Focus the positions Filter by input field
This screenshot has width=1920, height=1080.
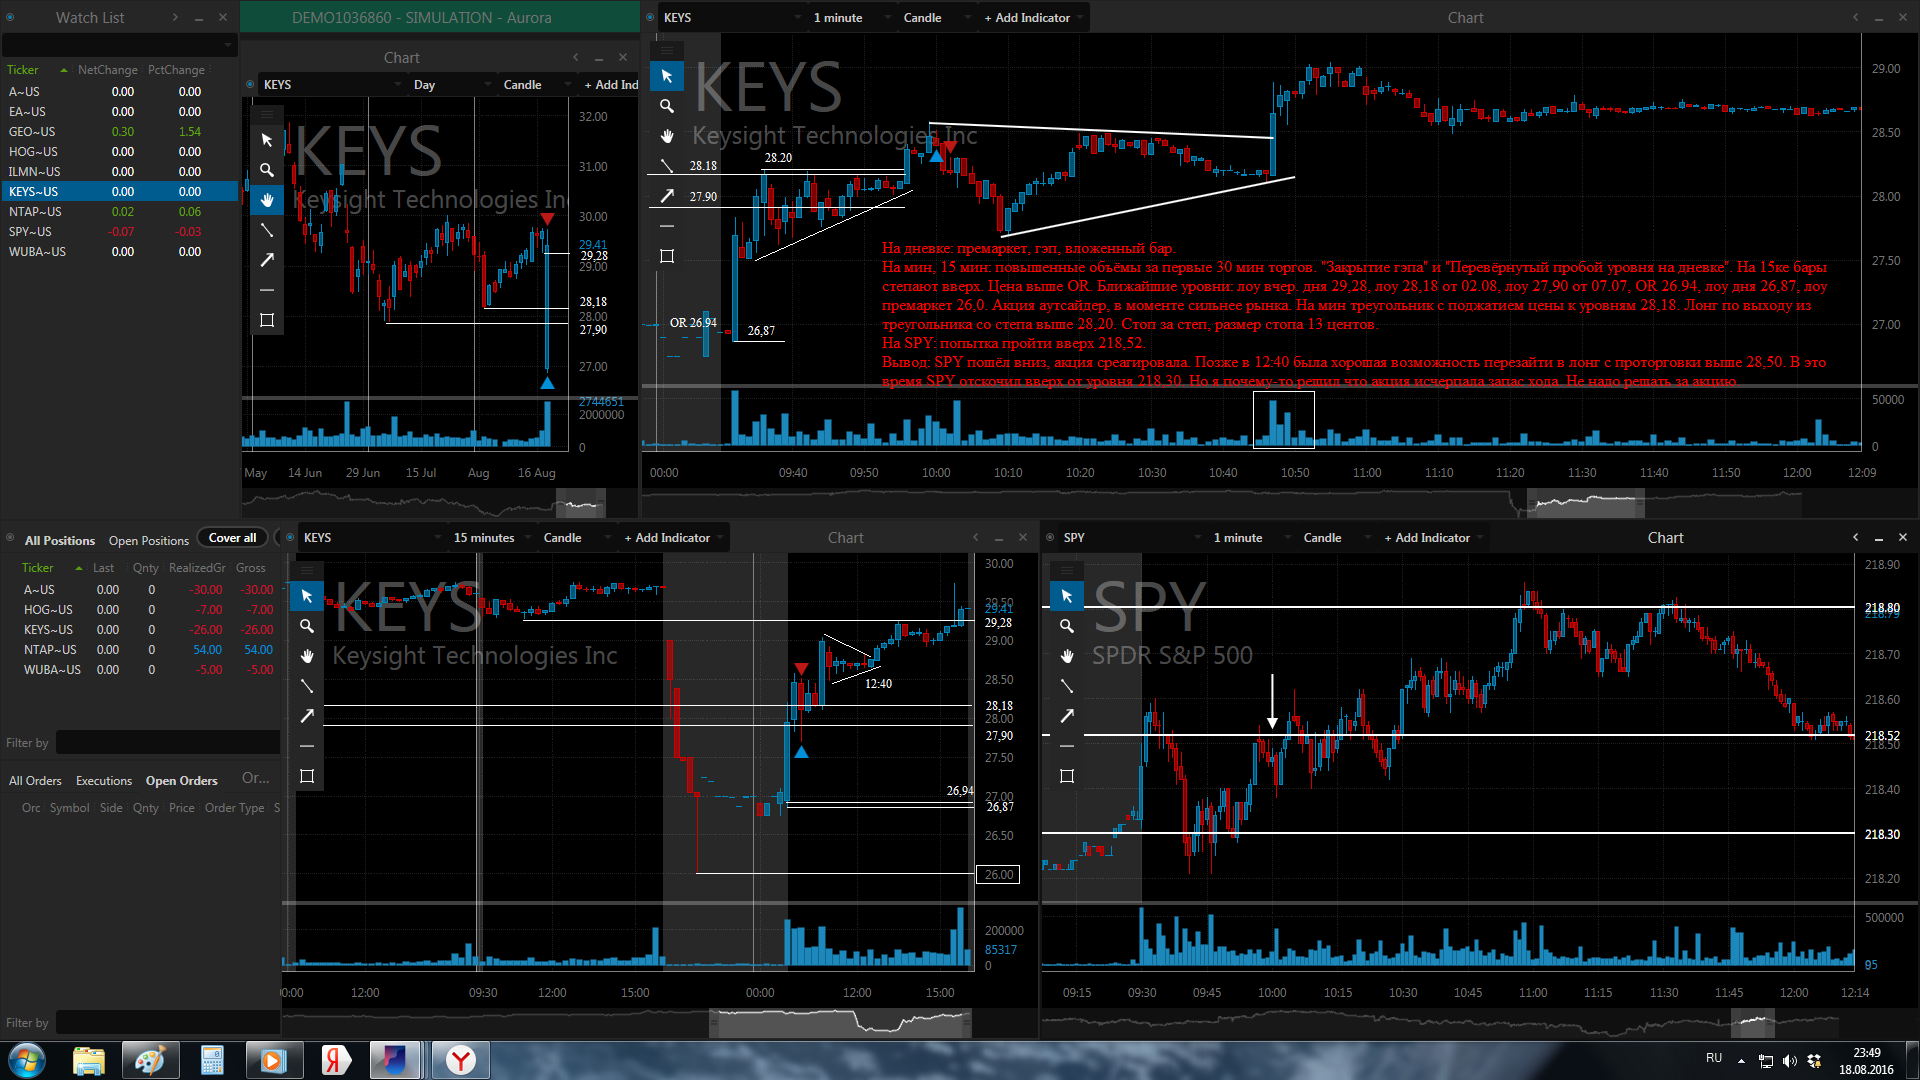[167, 742]
